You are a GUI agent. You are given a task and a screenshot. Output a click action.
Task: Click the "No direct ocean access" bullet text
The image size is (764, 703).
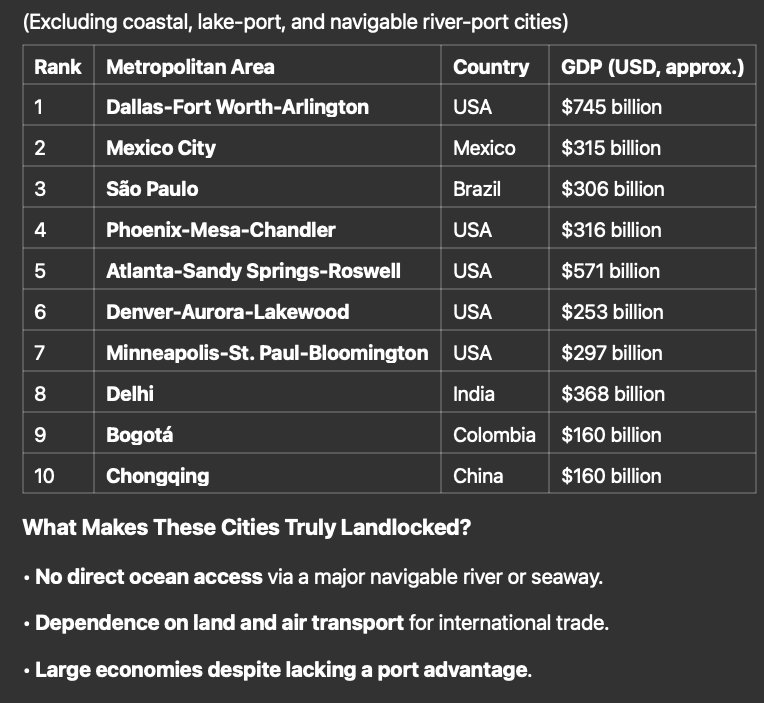pos(150,577)
